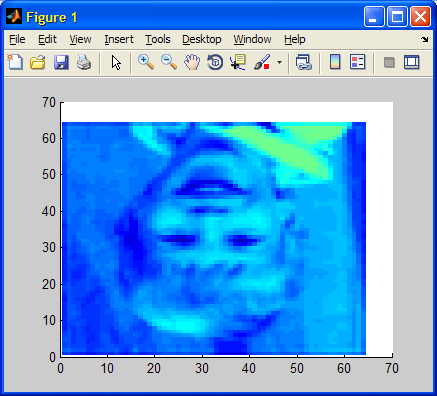Minimize the Figure 1 window

(x=374, y=17)
